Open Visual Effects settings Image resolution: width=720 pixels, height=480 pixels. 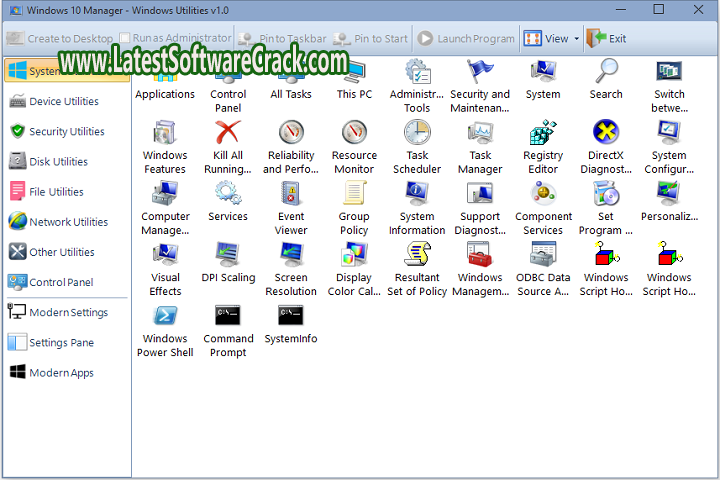click(165, 270)
